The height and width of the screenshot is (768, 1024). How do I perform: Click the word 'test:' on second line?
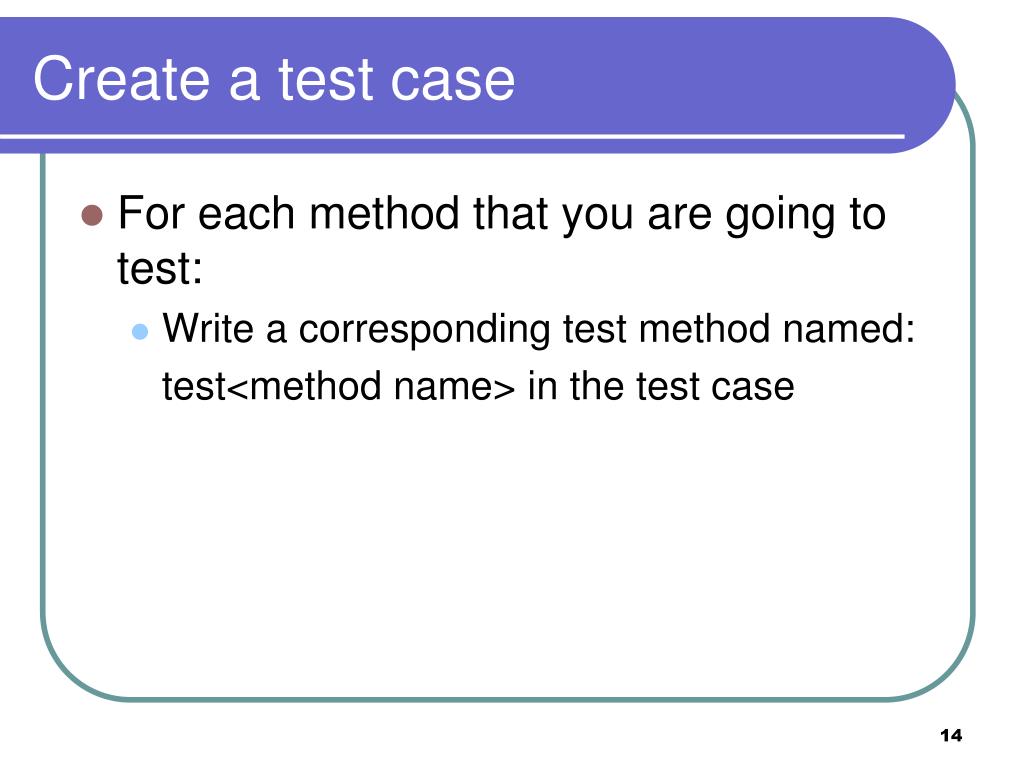click(160, 268)
